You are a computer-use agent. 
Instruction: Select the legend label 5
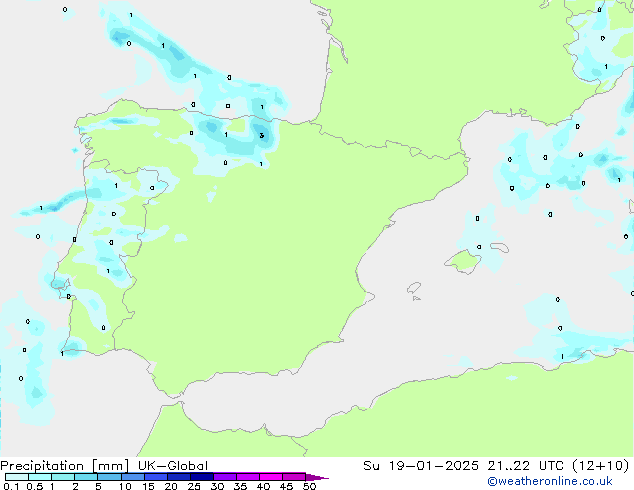[x=98, y=486]
